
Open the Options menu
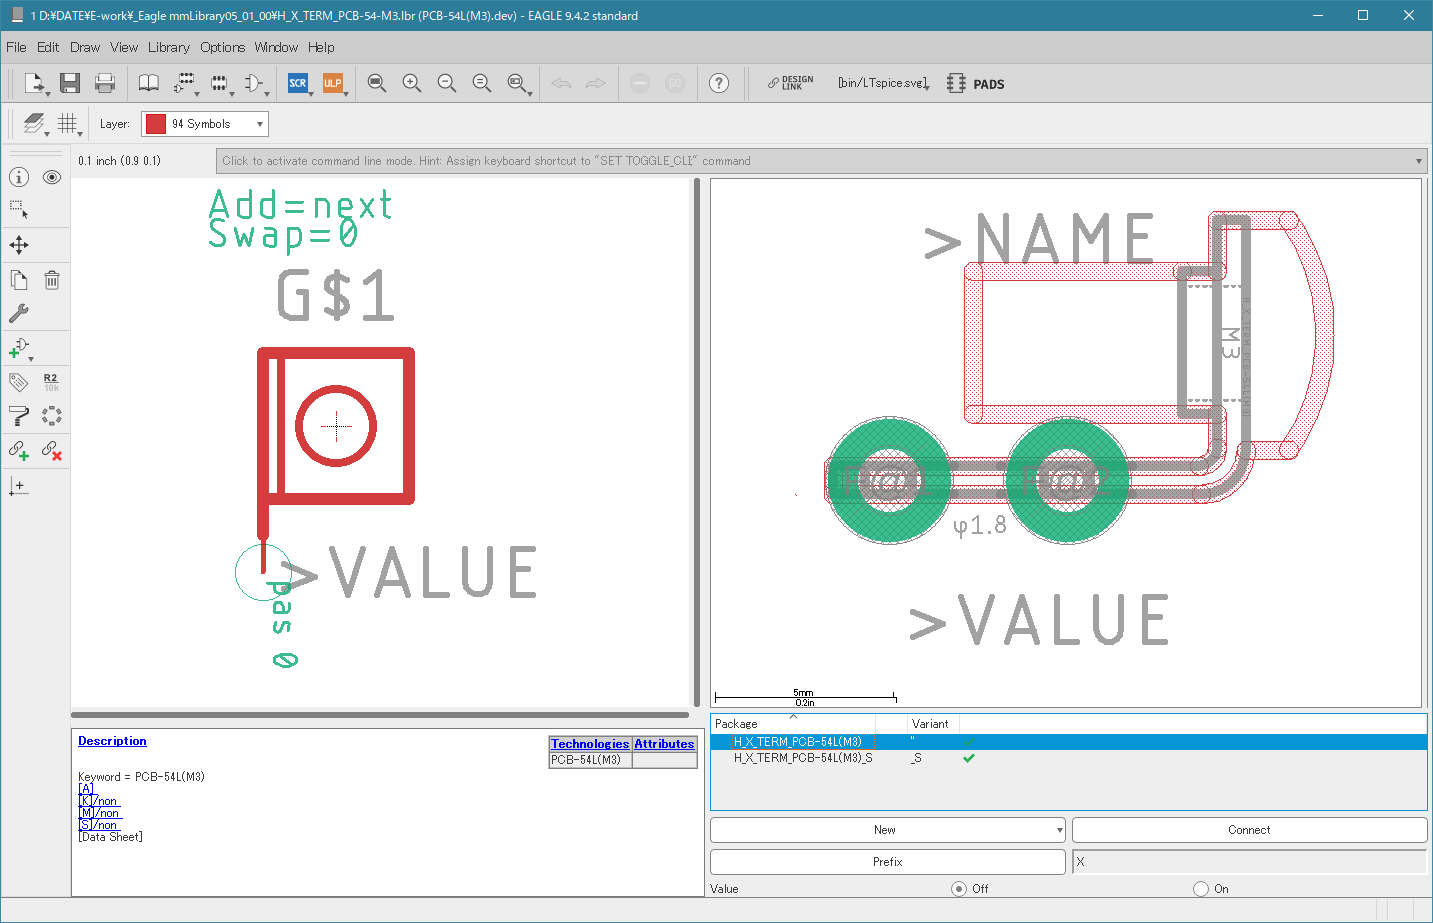(x=222, y=47)
